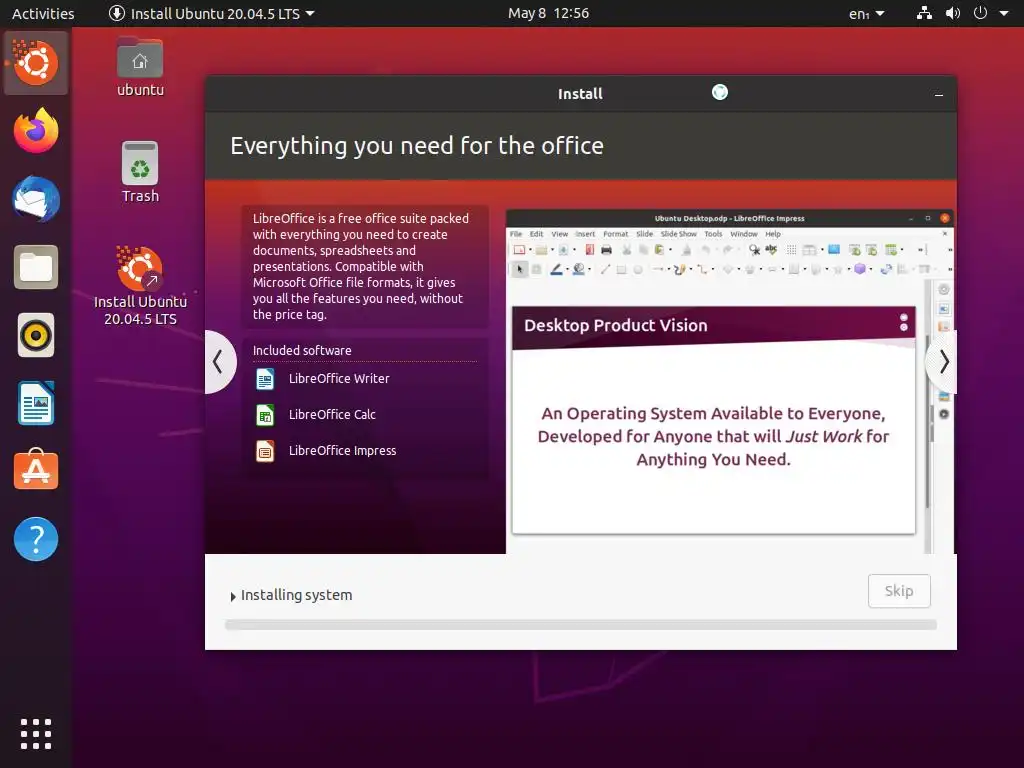Select the Trash desktop icon
Image resolution: width=1024 pixels, height=768 pixels.
(140, 172)
